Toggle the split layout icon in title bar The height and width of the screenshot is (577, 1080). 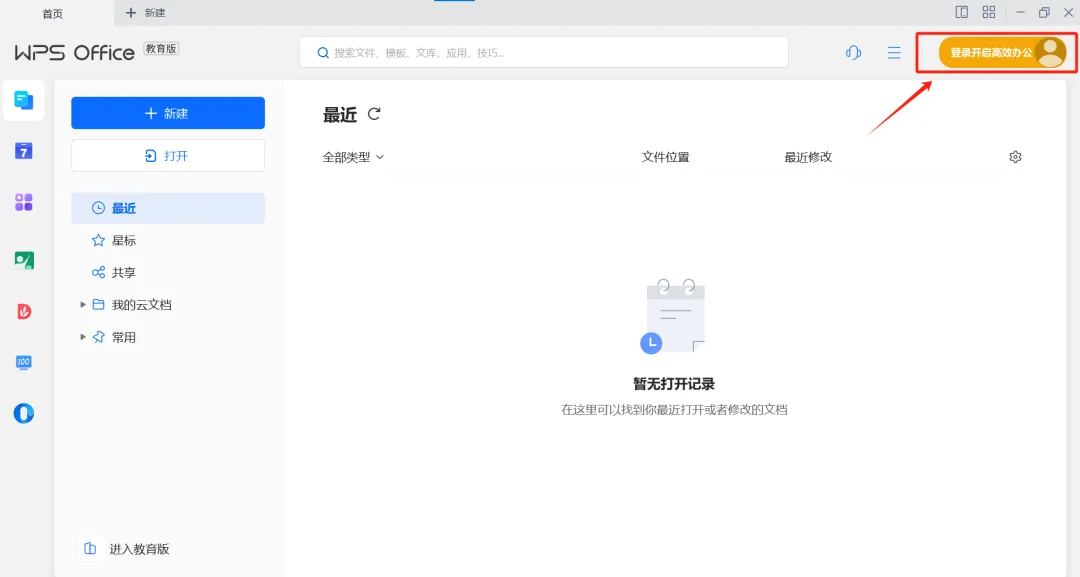tap(962, 12)
